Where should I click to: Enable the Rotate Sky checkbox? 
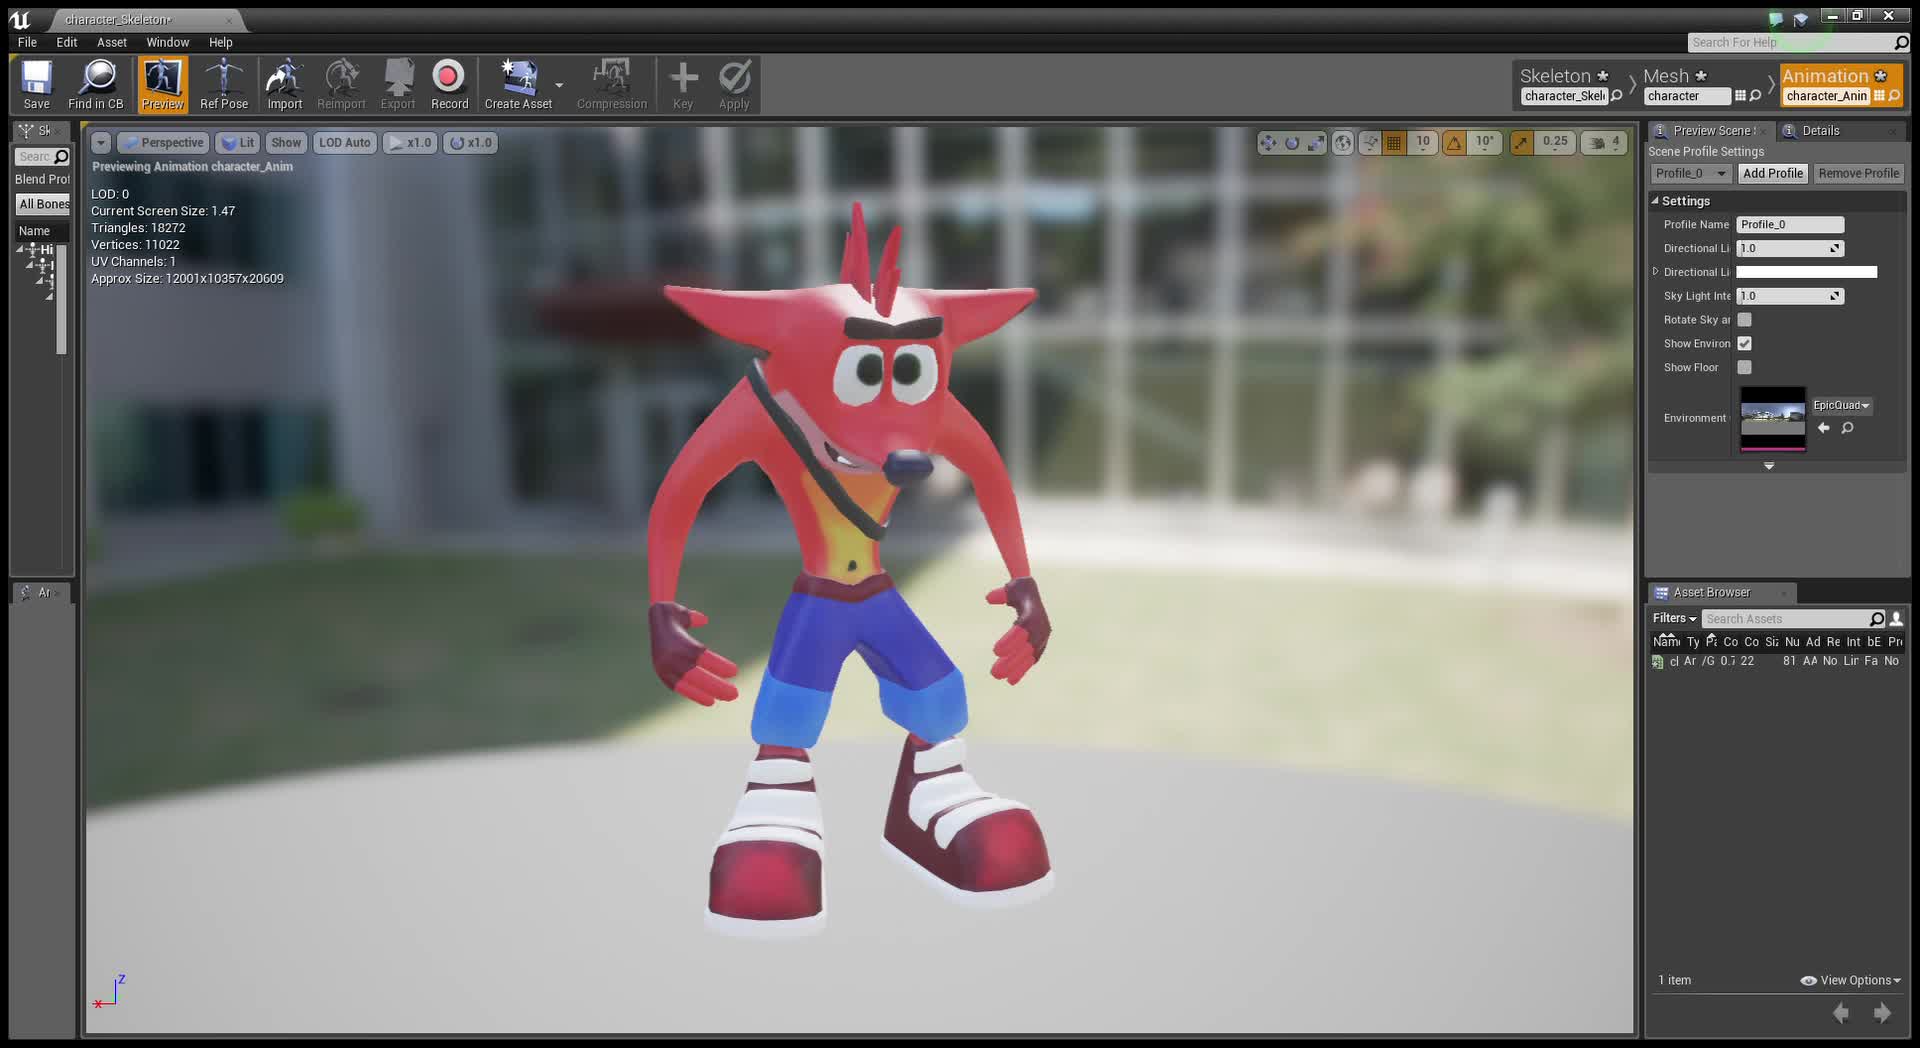[1744, 319]
